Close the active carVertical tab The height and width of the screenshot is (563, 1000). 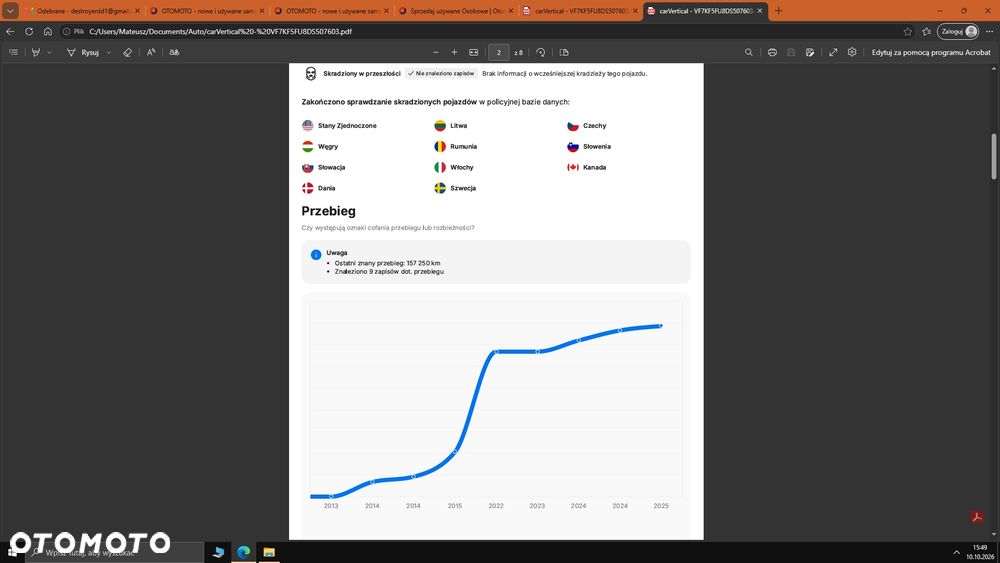(x=760, y=11)
